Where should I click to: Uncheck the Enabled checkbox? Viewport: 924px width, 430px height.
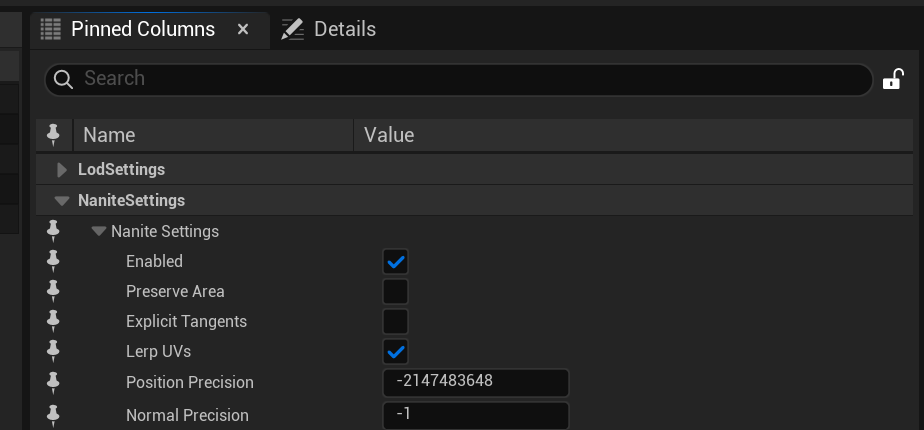(395, 262)
